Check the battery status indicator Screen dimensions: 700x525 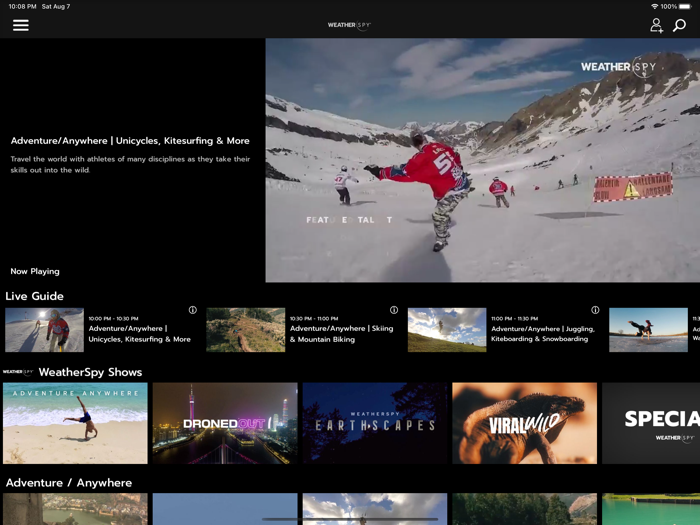click(684, 7)
